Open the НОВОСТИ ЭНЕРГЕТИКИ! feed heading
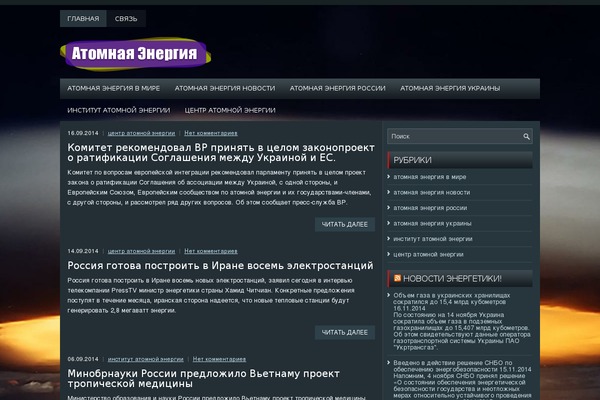 point(452,279)
